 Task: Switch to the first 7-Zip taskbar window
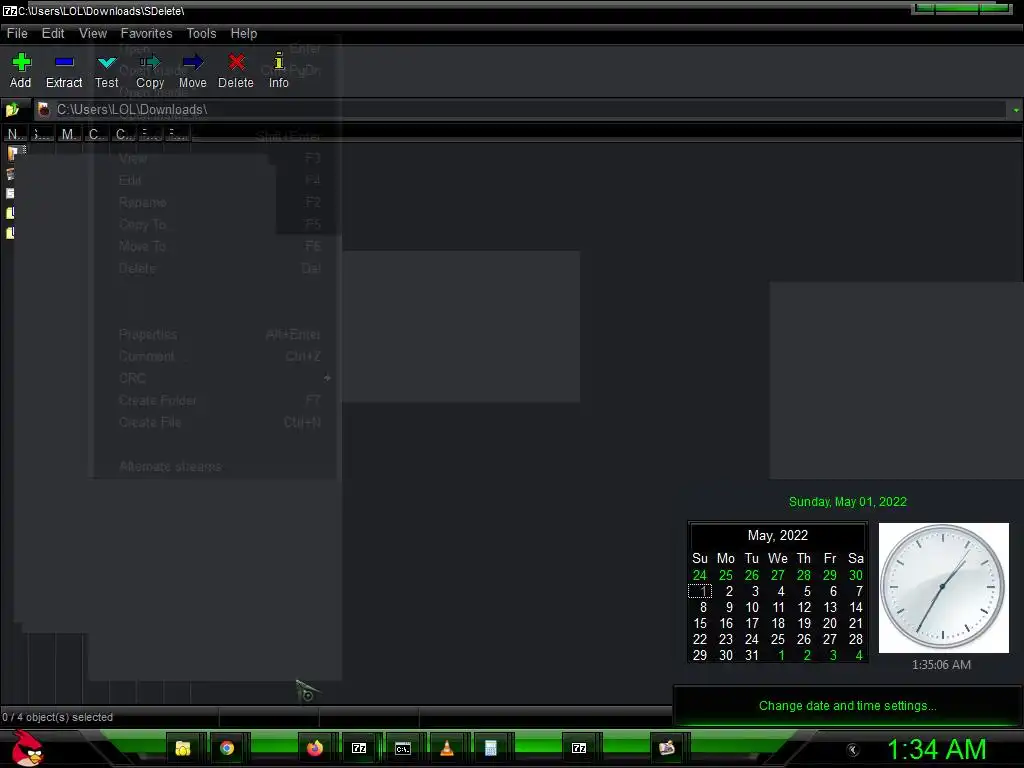(359, 748)
